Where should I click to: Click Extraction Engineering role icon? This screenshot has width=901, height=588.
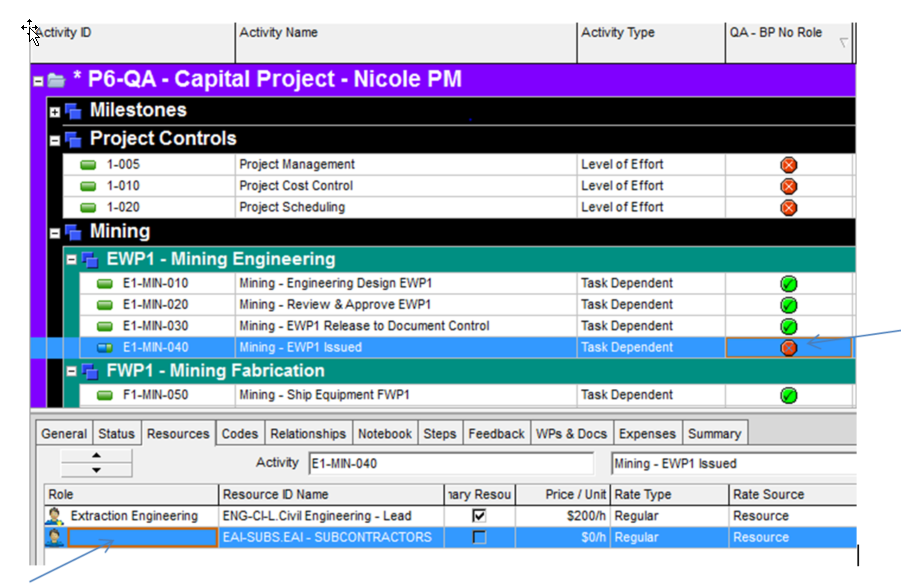click(x=54, y=516)
